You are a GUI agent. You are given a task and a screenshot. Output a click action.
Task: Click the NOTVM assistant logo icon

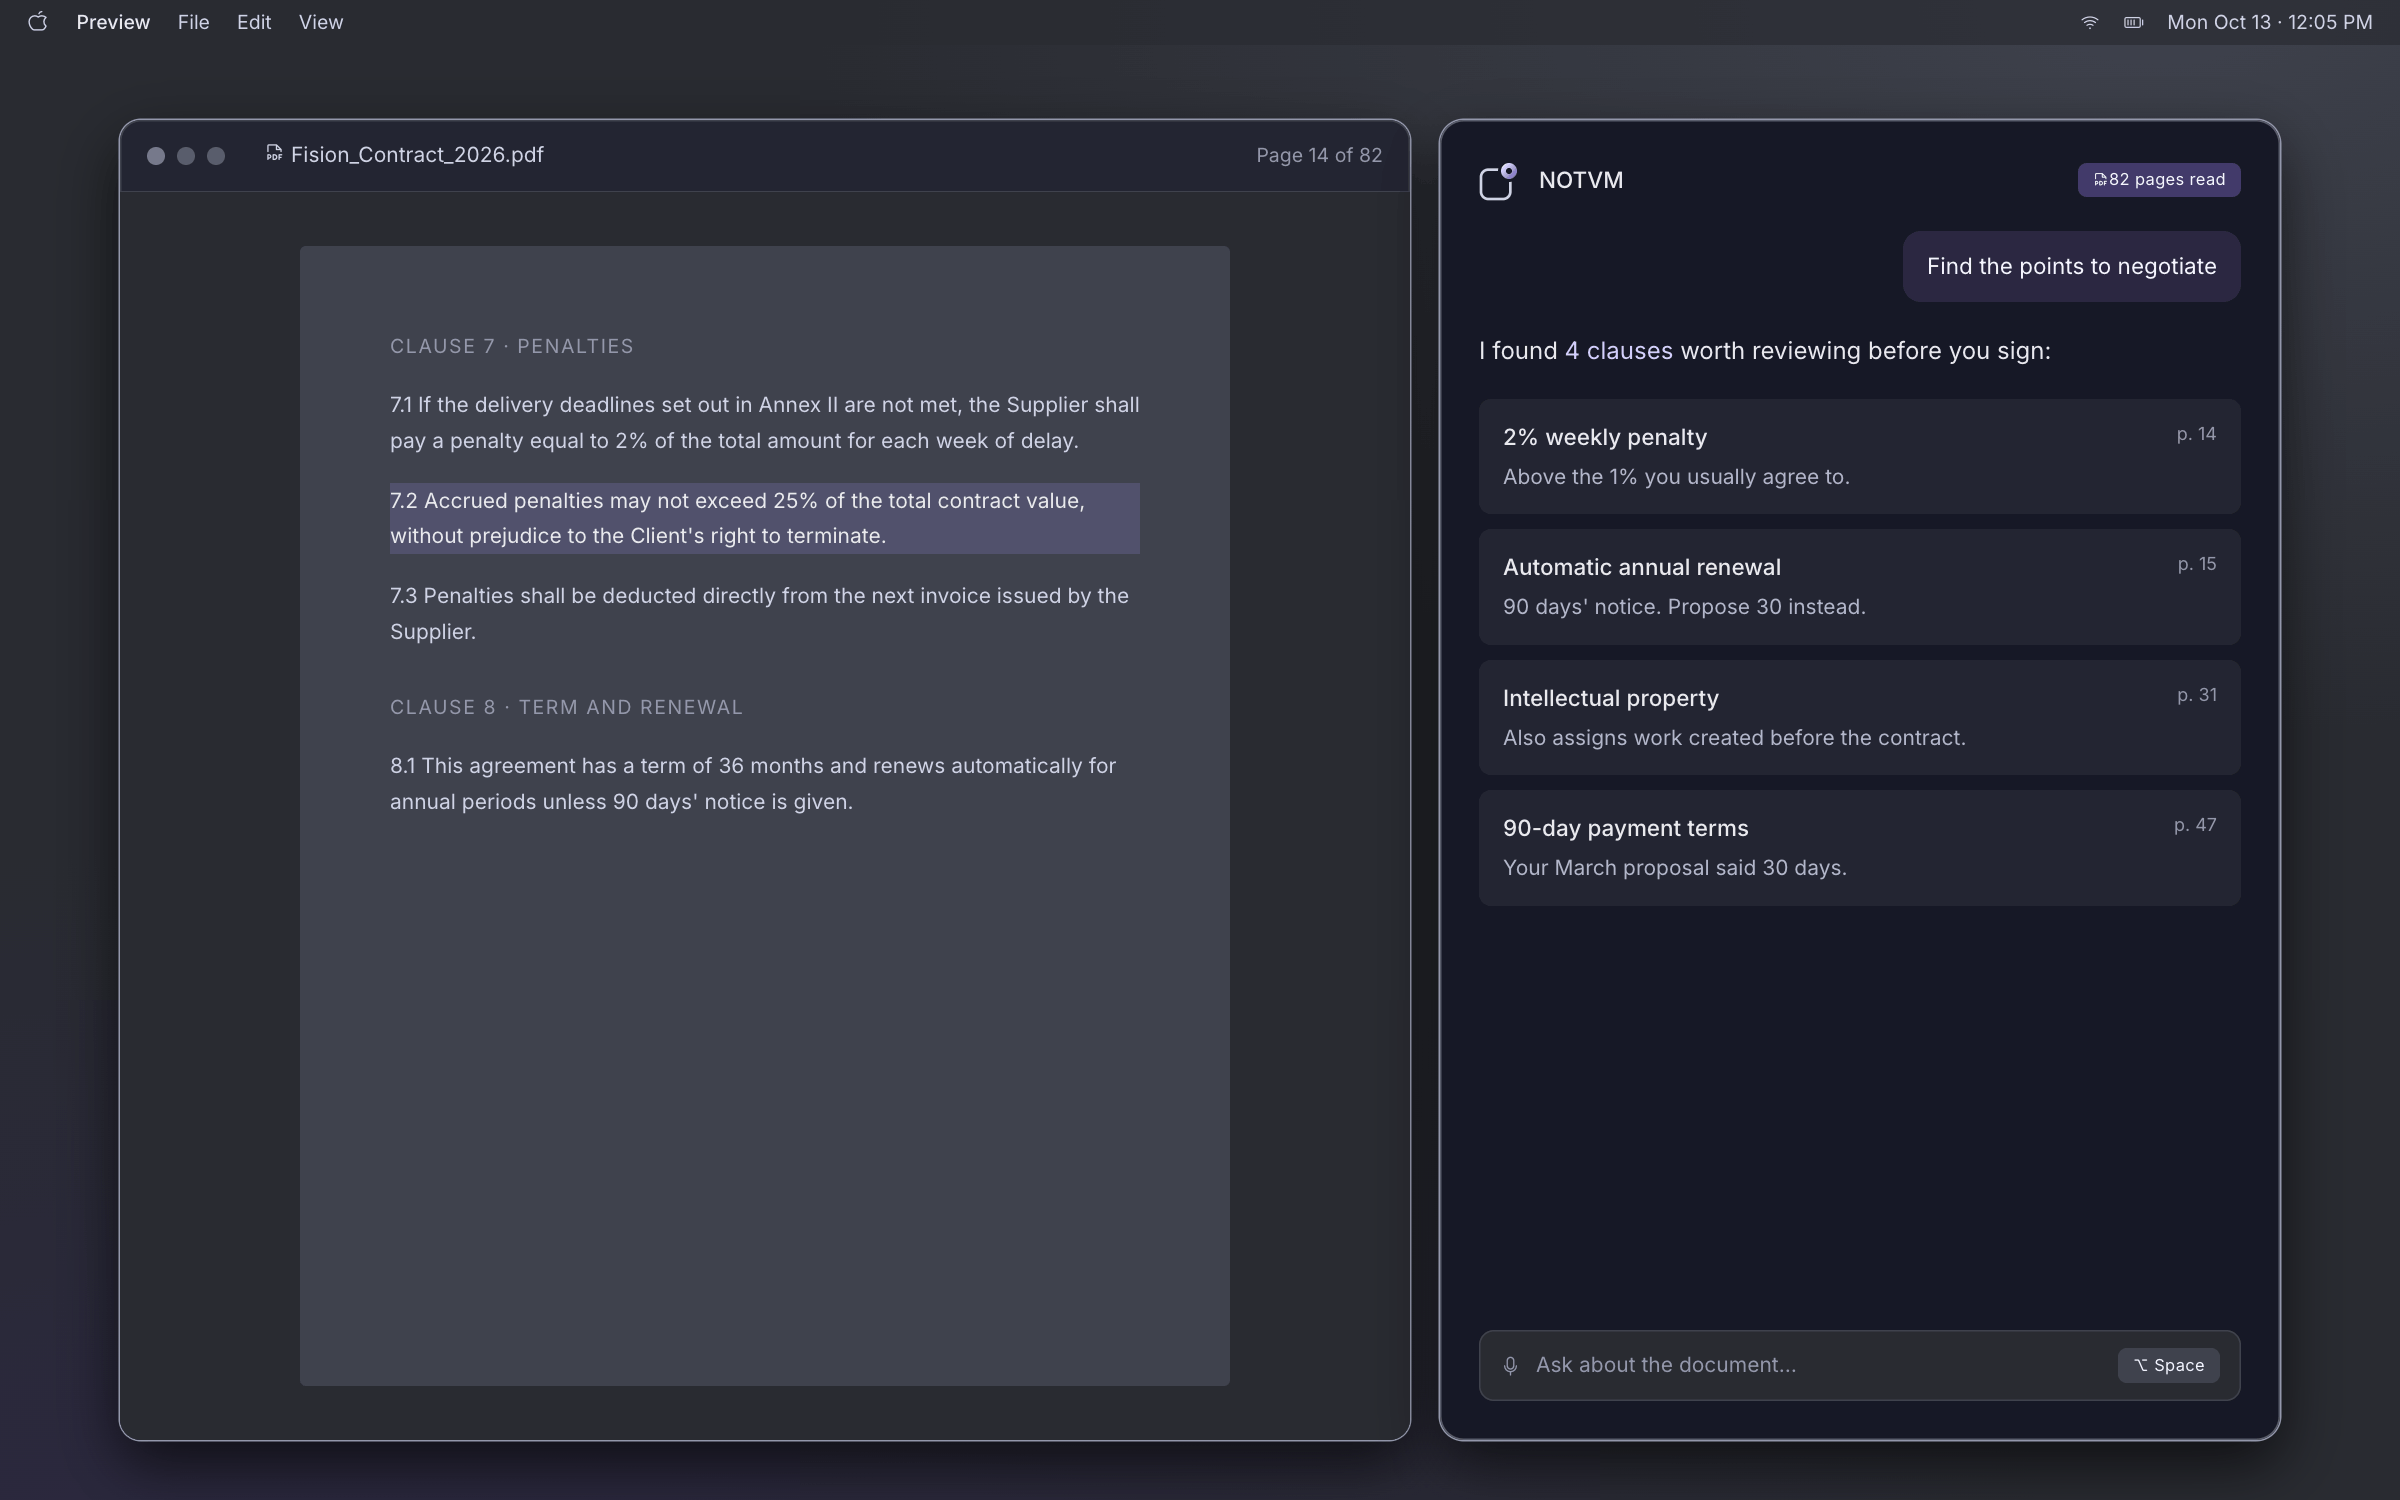point(1498,182)
